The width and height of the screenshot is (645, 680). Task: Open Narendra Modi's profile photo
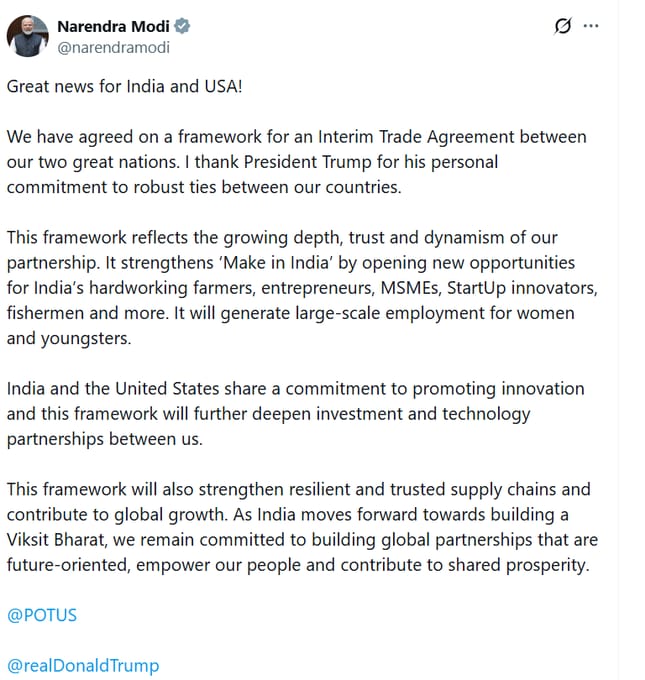click(x=28, y=36)
